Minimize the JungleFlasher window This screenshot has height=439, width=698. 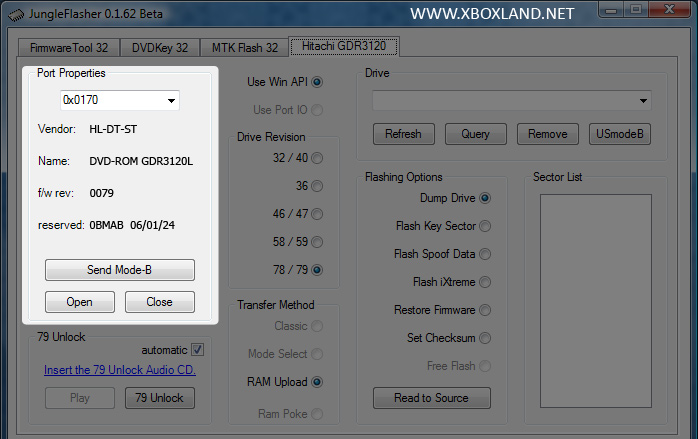(x=611, y=10)
